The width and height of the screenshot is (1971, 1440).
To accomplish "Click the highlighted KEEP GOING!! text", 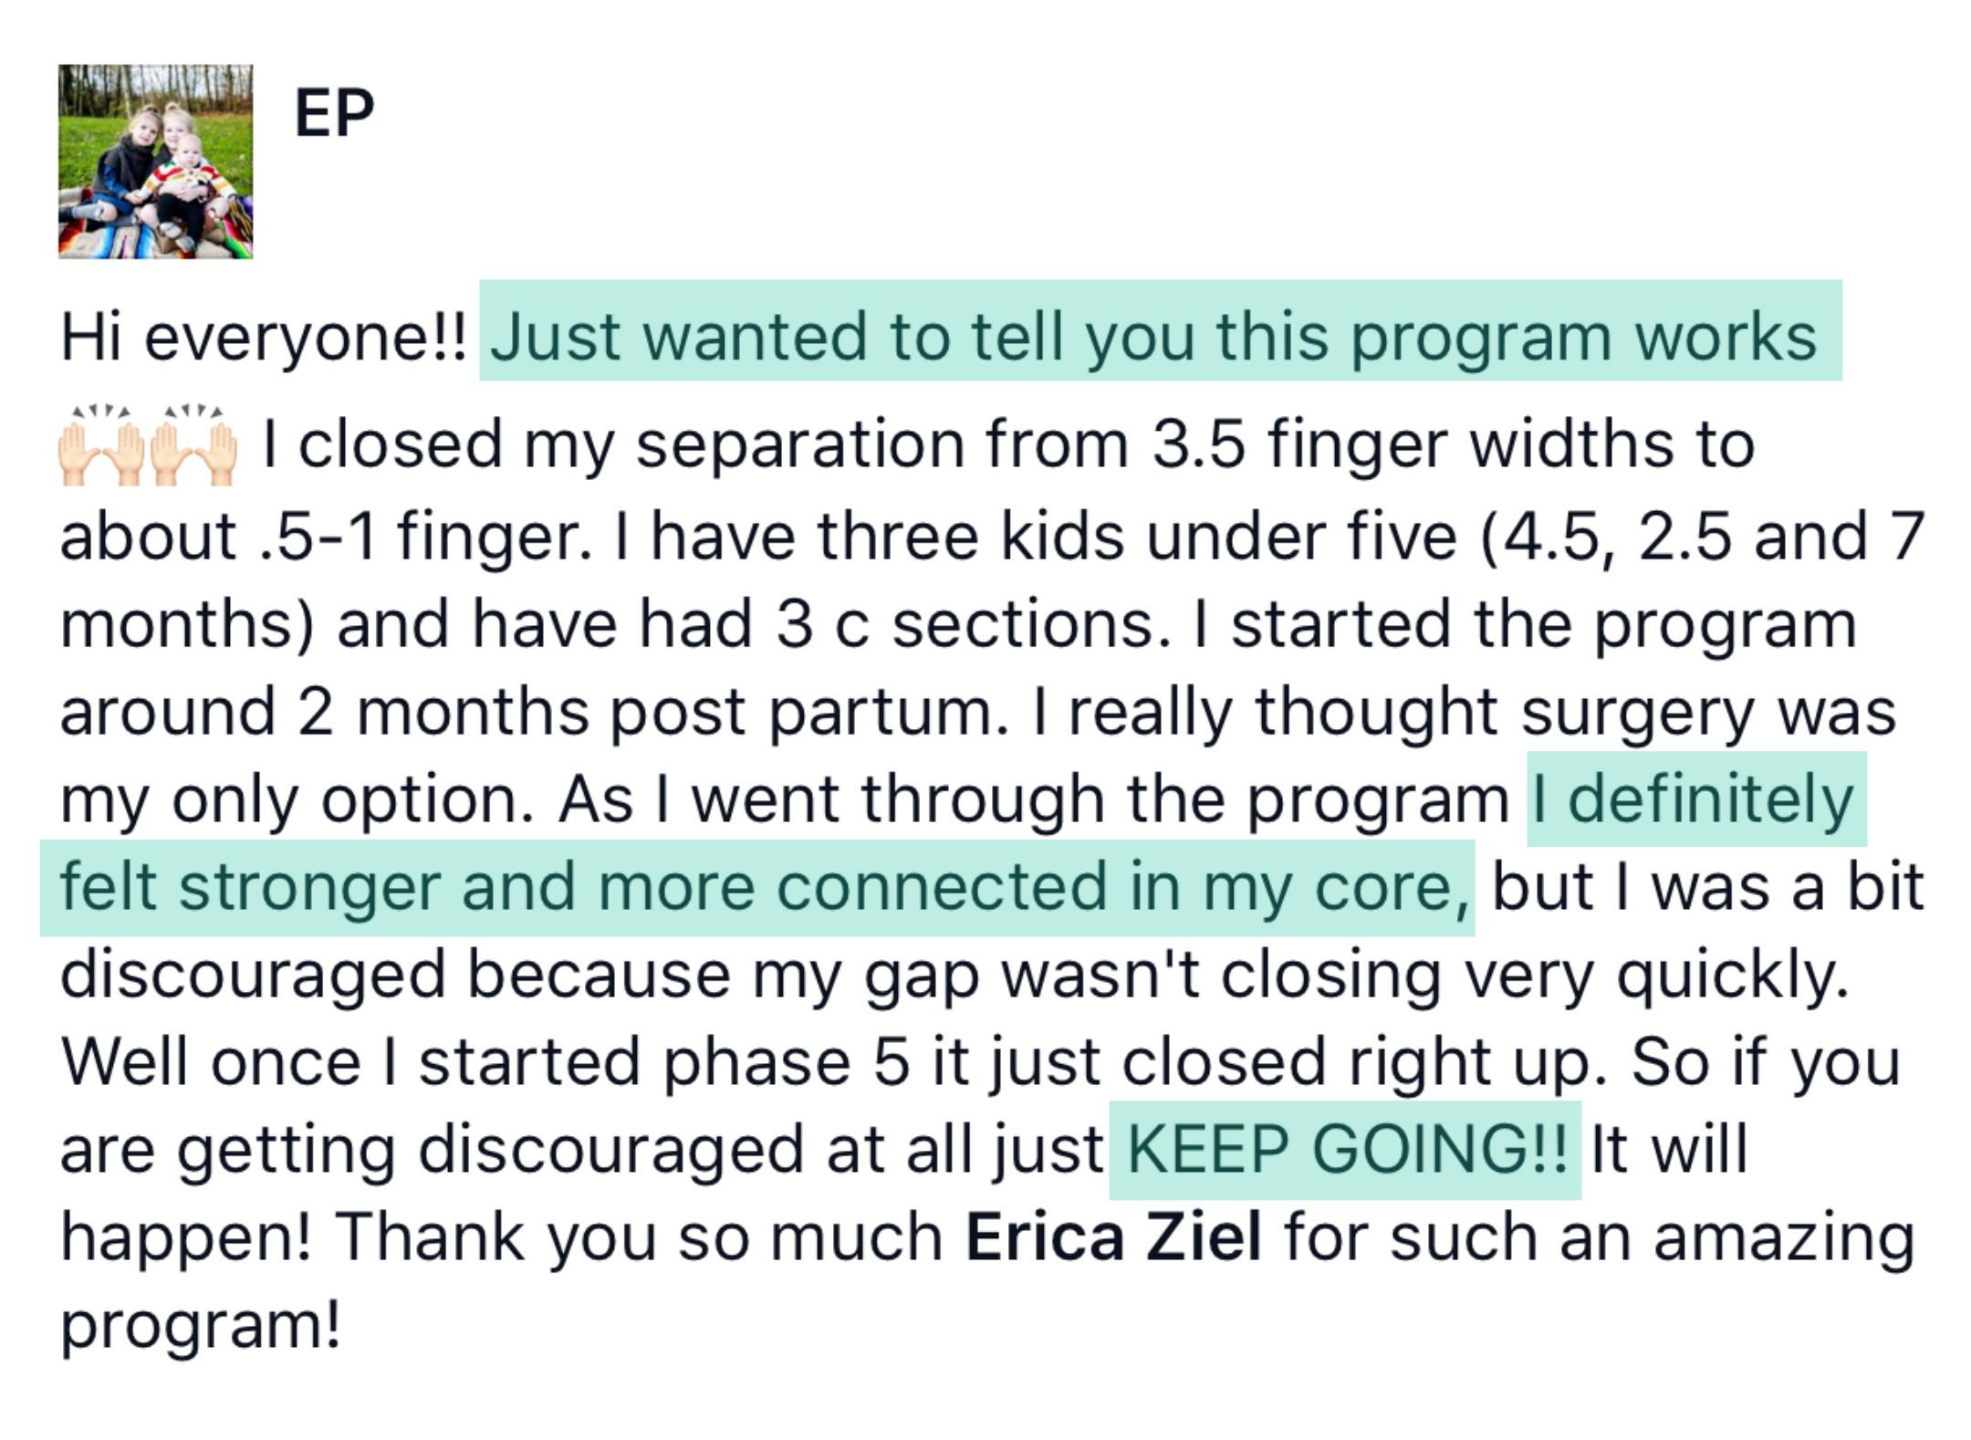I will pyautogui.click(x=1347, y=1149).
